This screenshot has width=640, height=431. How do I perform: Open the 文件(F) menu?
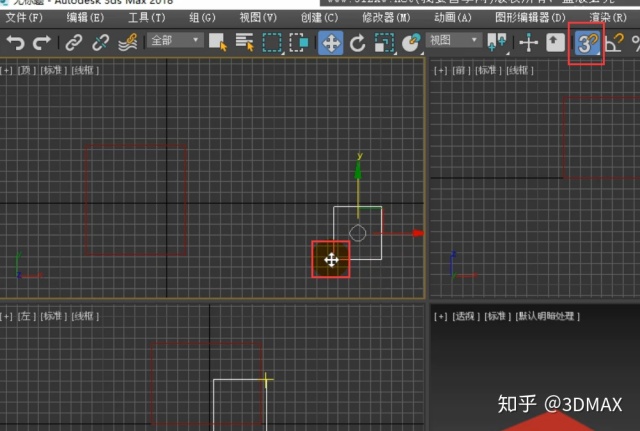24,18
